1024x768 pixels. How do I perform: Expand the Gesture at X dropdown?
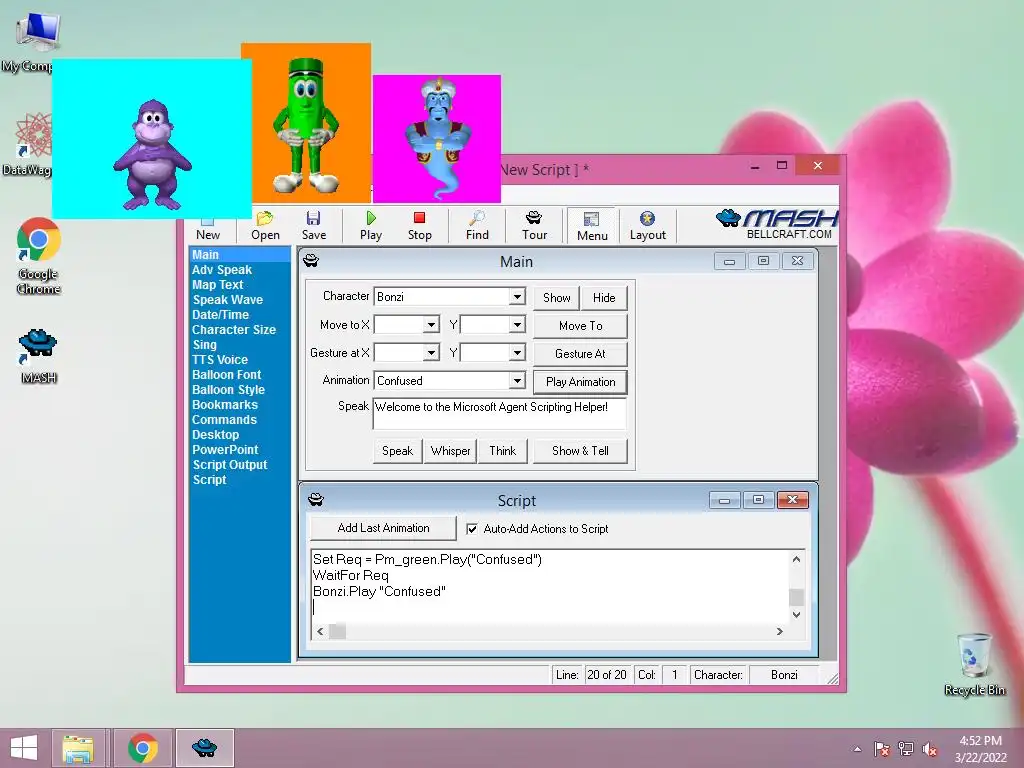431,353
